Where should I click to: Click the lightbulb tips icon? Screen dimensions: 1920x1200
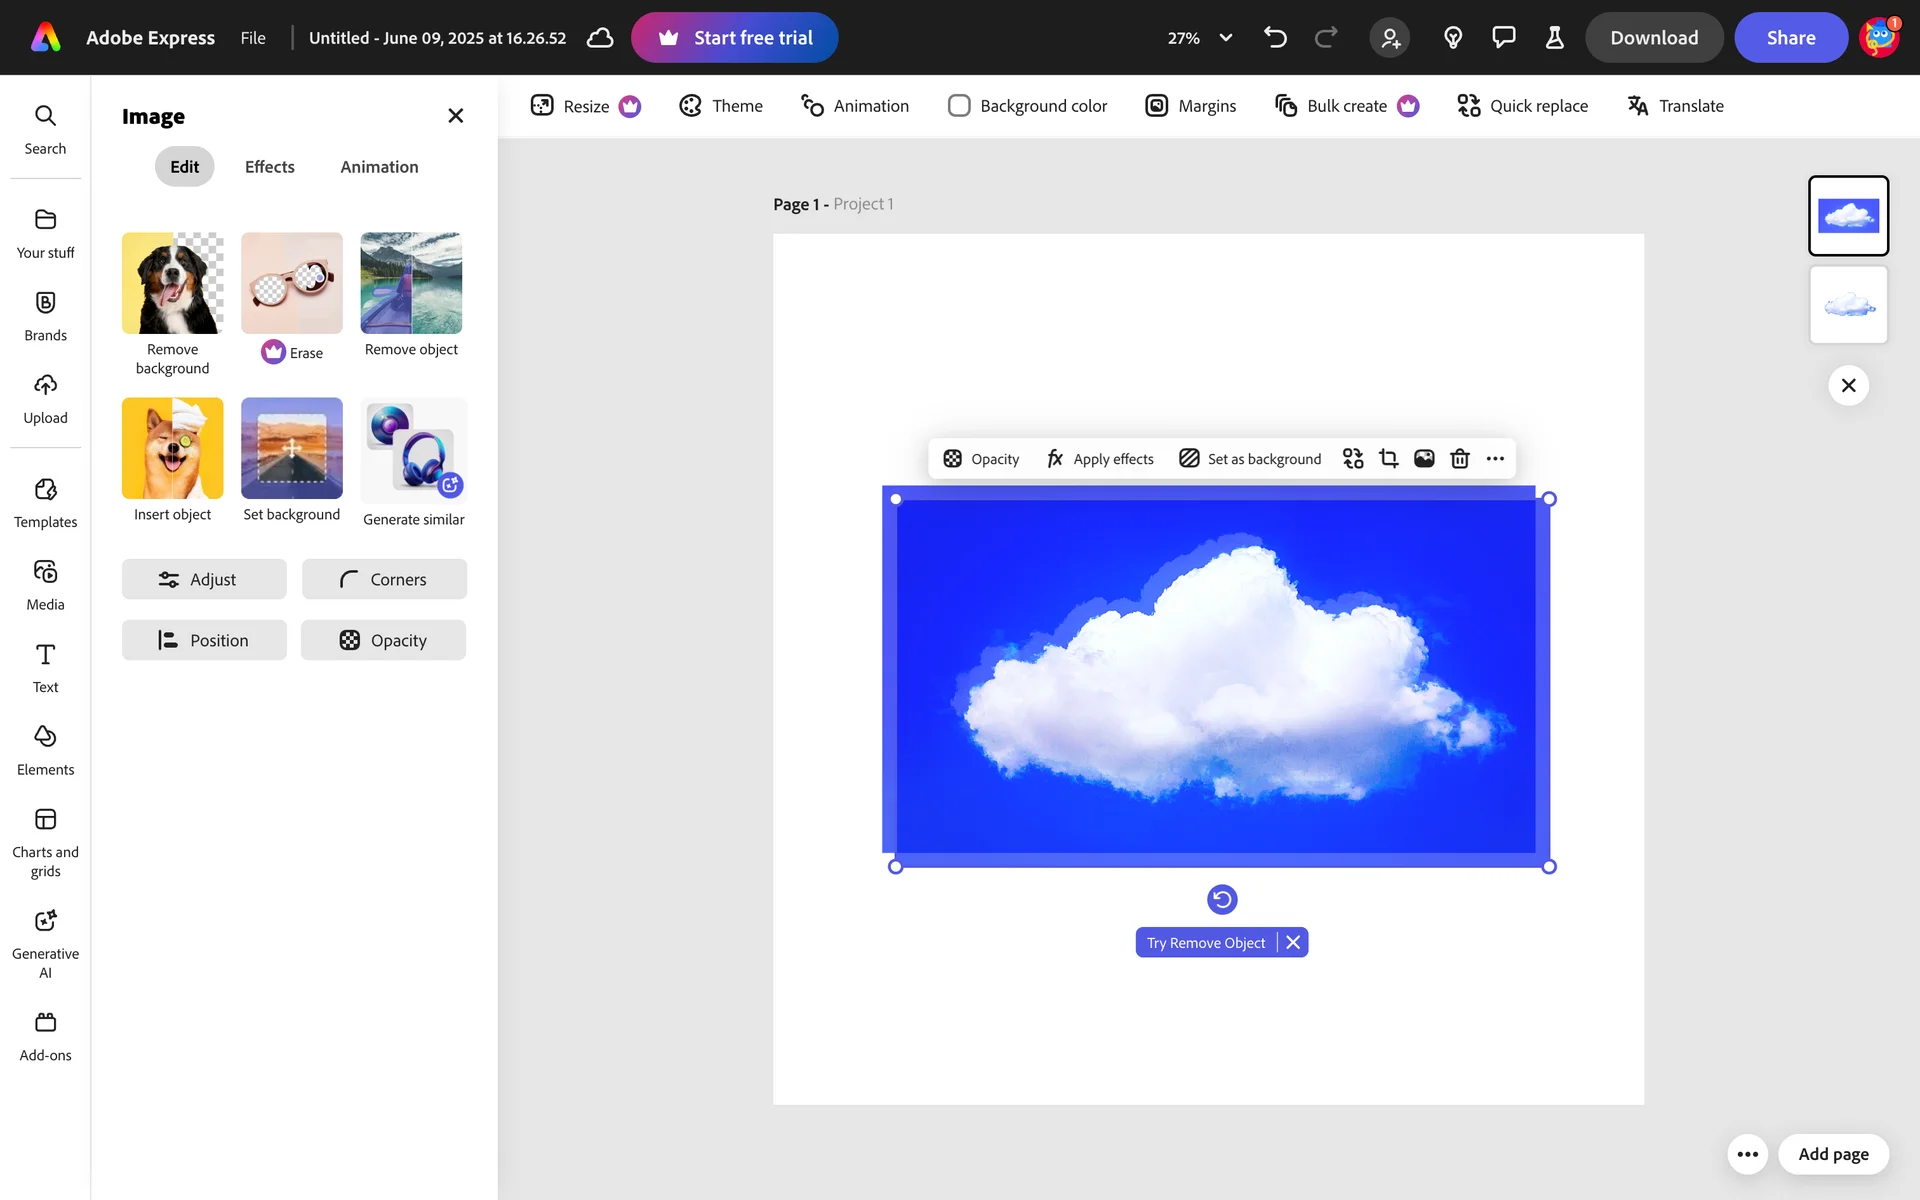1453,38
